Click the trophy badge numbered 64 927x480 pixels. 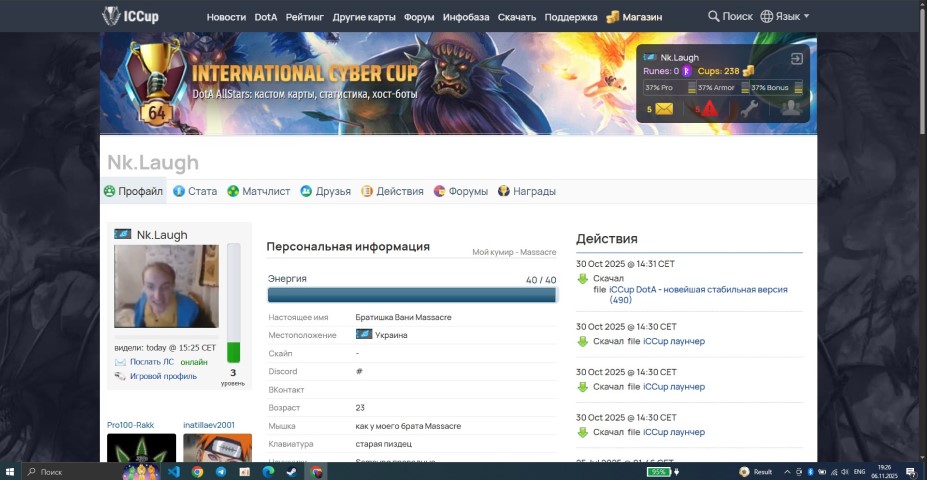(155, 83)
